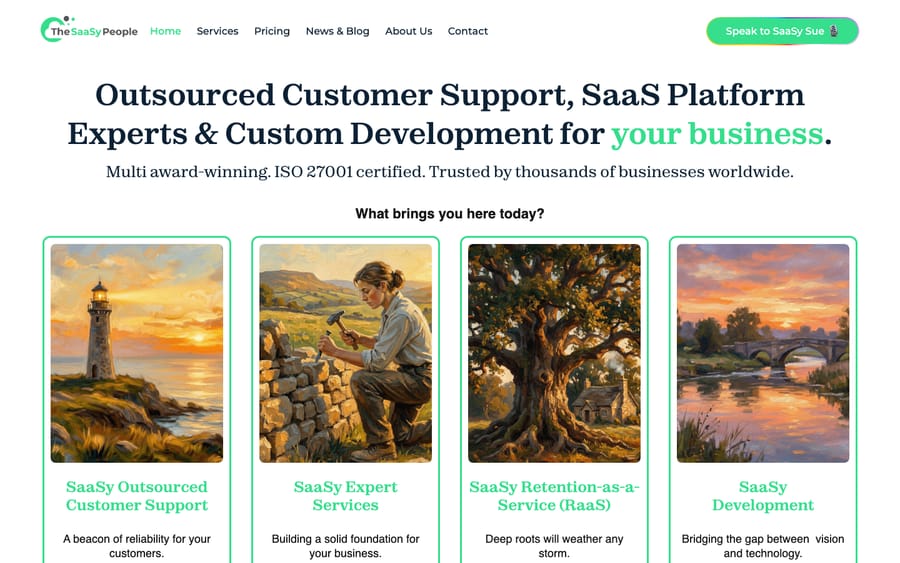Select the stone bridge sunset image

[763, 353]
